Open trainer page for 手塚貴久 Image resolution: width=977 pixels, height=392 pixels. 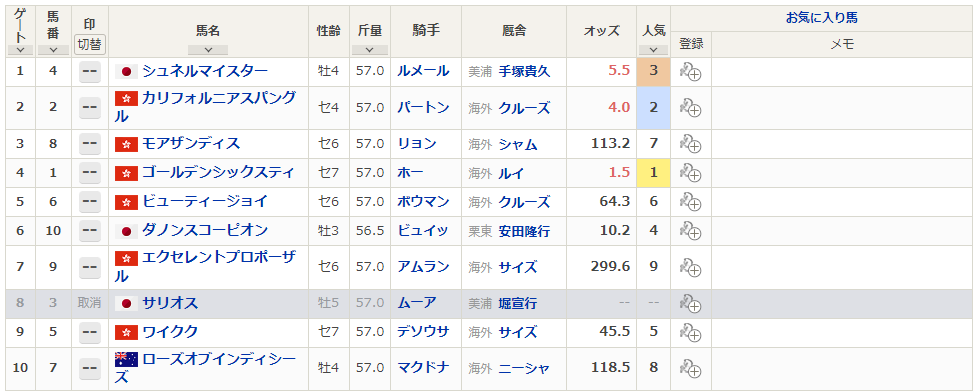pyautogui.click(x=524, y=72)
